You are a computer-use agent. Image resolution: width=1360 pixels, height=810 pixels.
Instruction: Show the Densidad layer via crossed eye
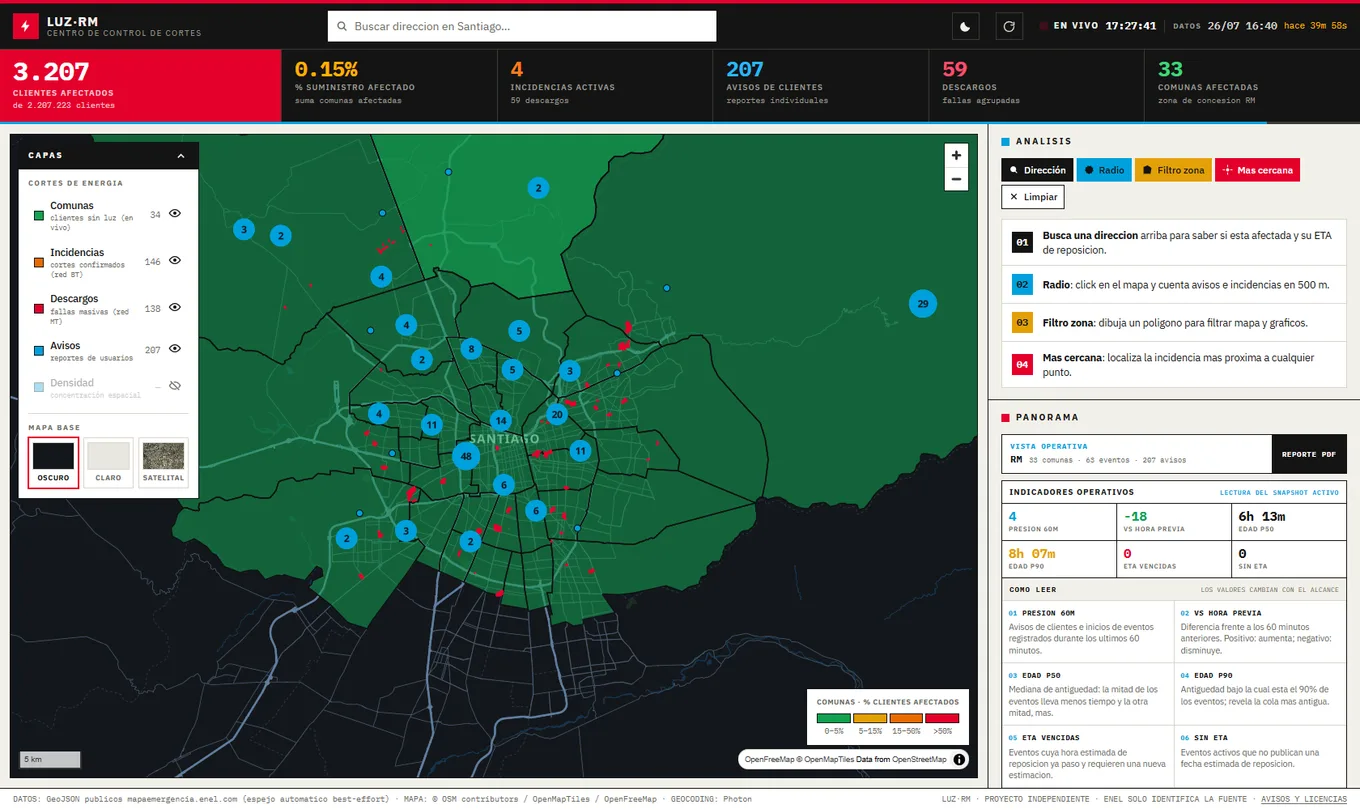click(175, 385)
